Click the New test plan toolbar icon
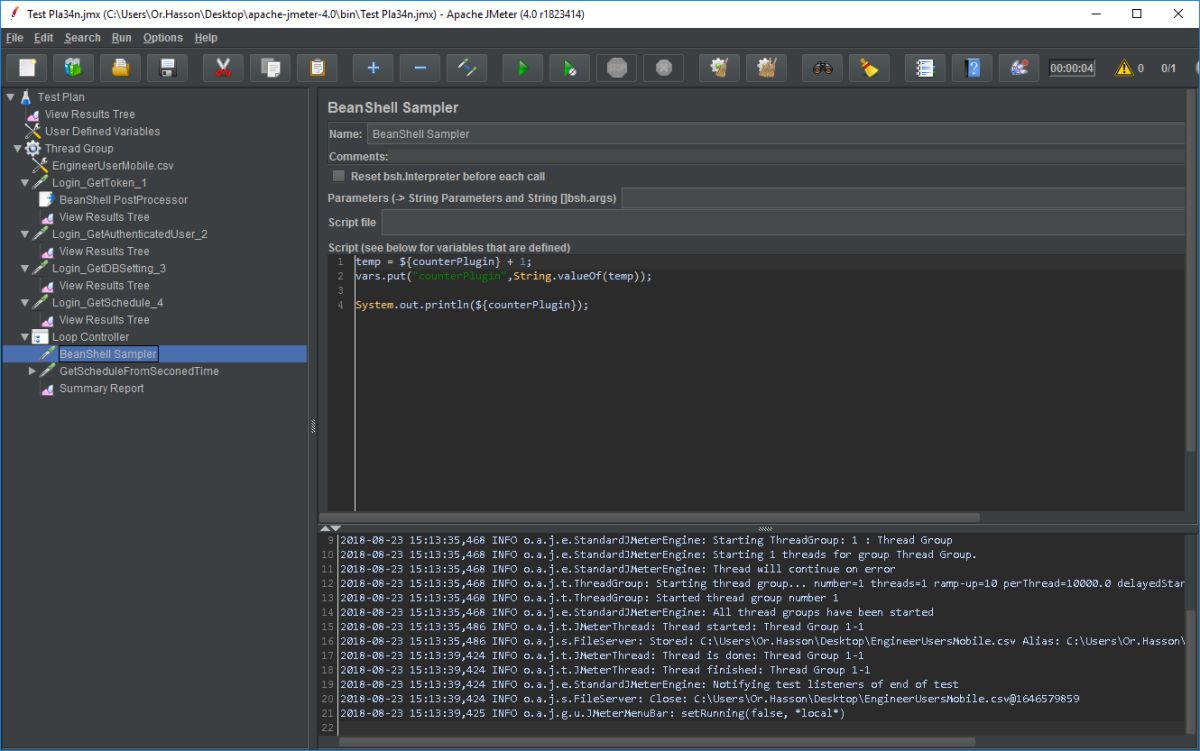1200x751 pixels. 28,68
